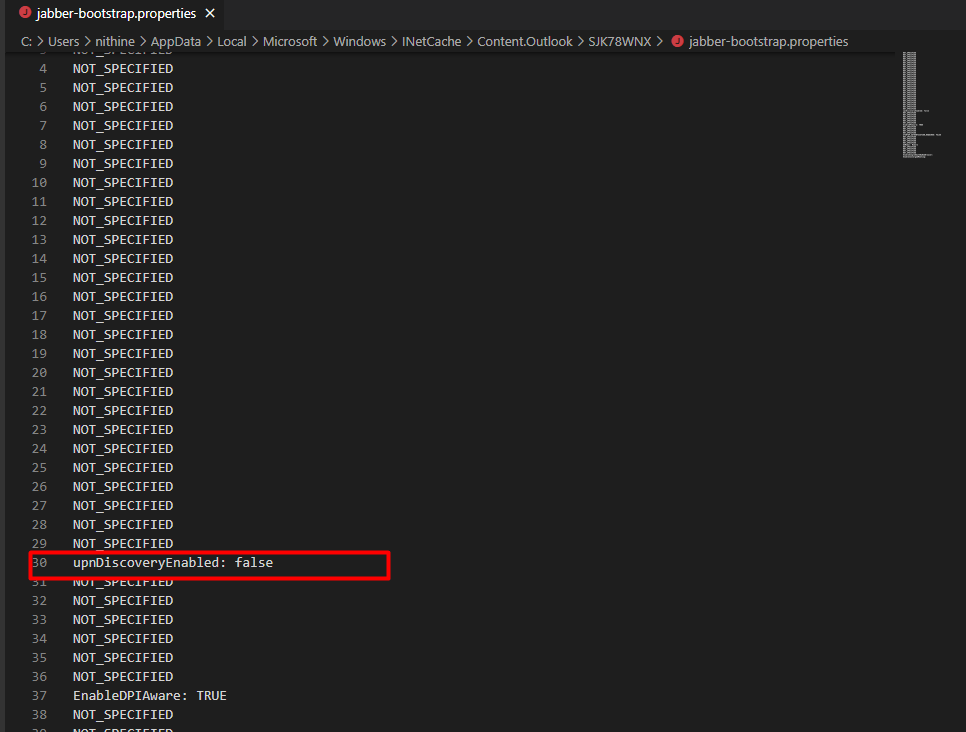Expand the AppData breadcrumb segment
Viewport: 966px width, 732px height.
(x=173, y=41)
